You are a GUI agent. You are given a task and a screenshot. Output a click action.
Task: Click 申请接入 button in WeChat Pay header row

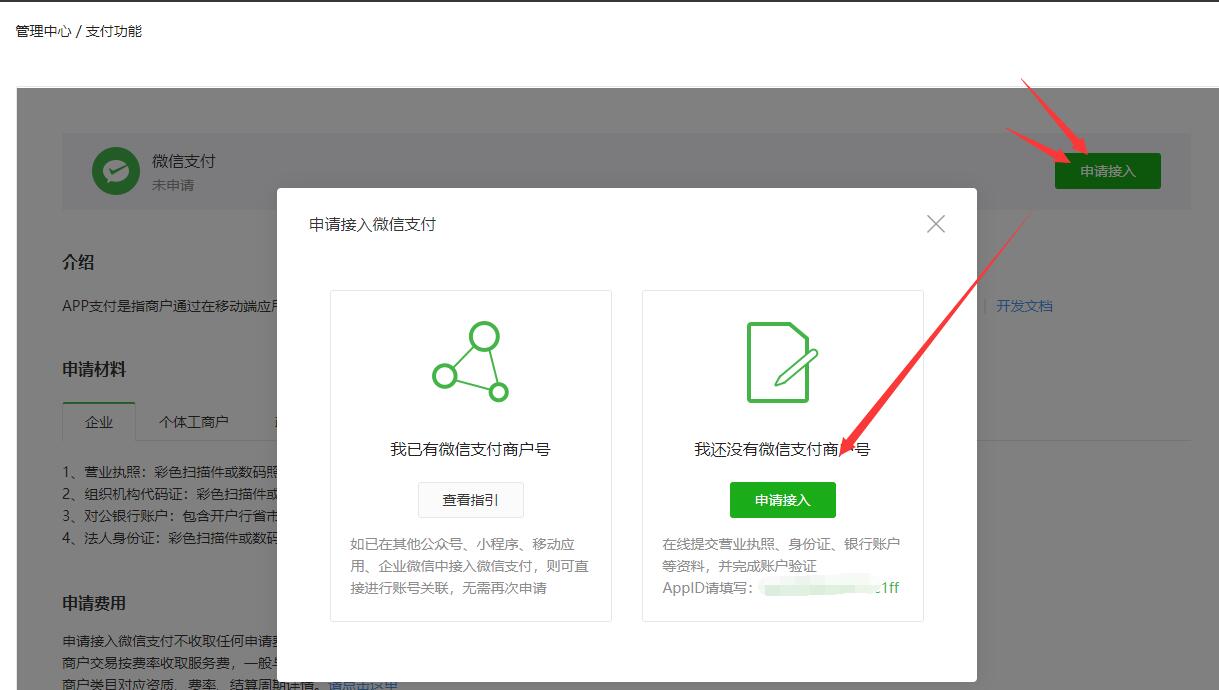coord(1108,171)
